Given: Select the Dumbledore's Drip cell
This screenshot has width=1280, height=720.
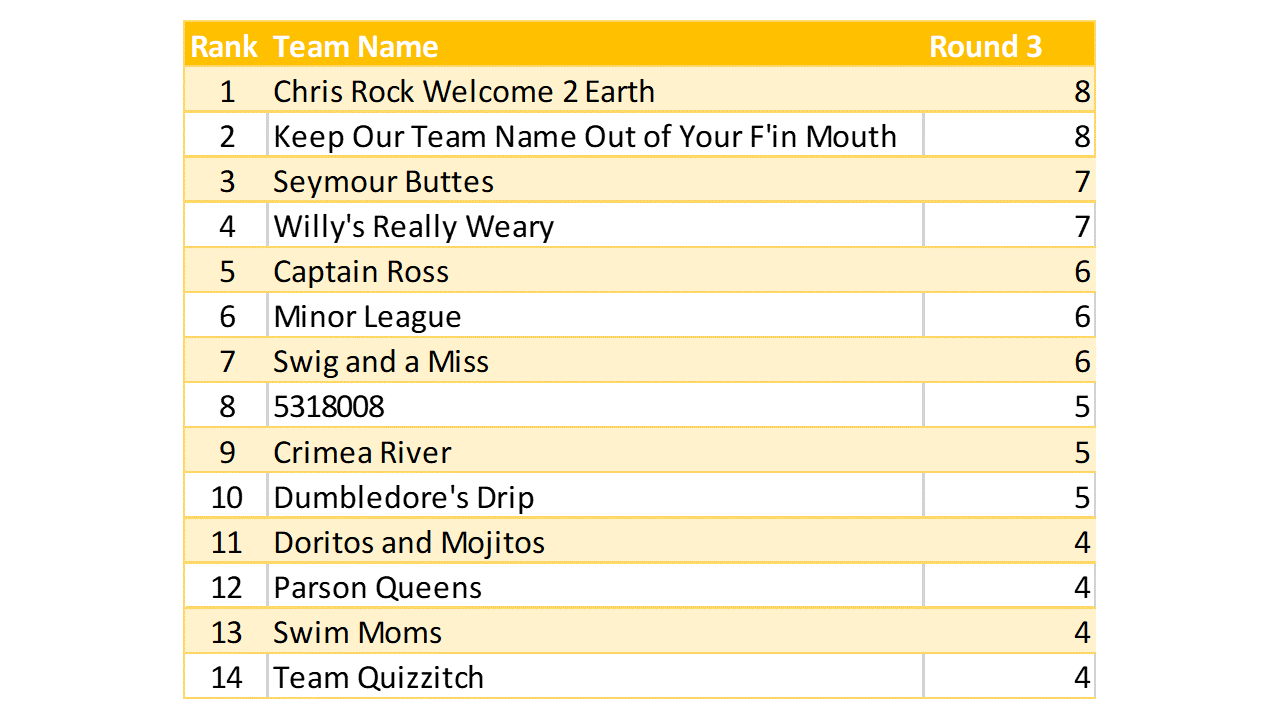Looking at the screenshot, I should pyautogui.click(x=404, y=497).
